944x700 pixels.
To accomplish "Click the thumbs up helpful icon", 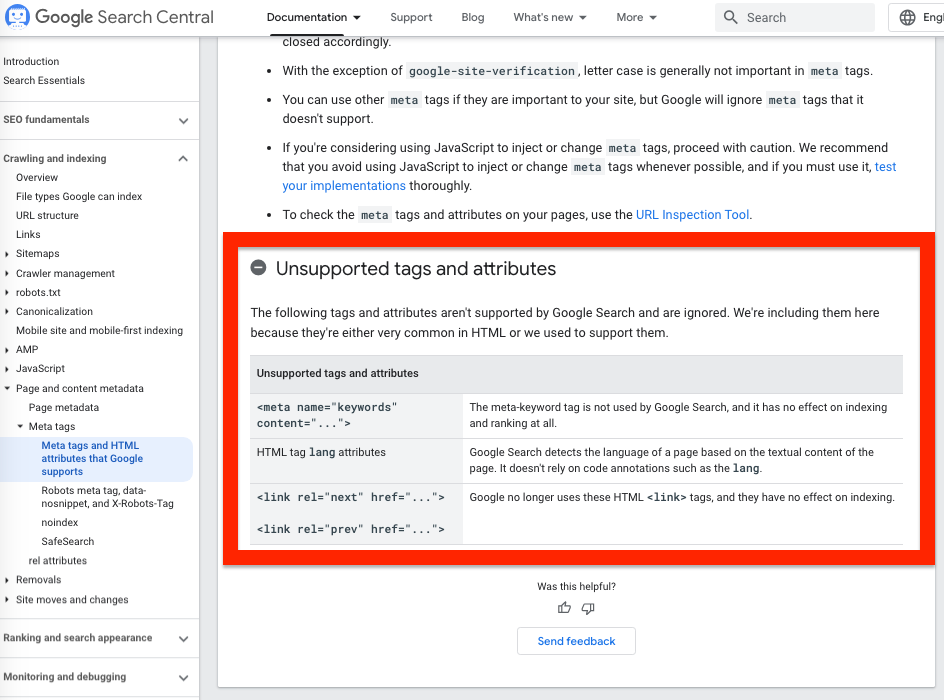I will pos(564,608).
